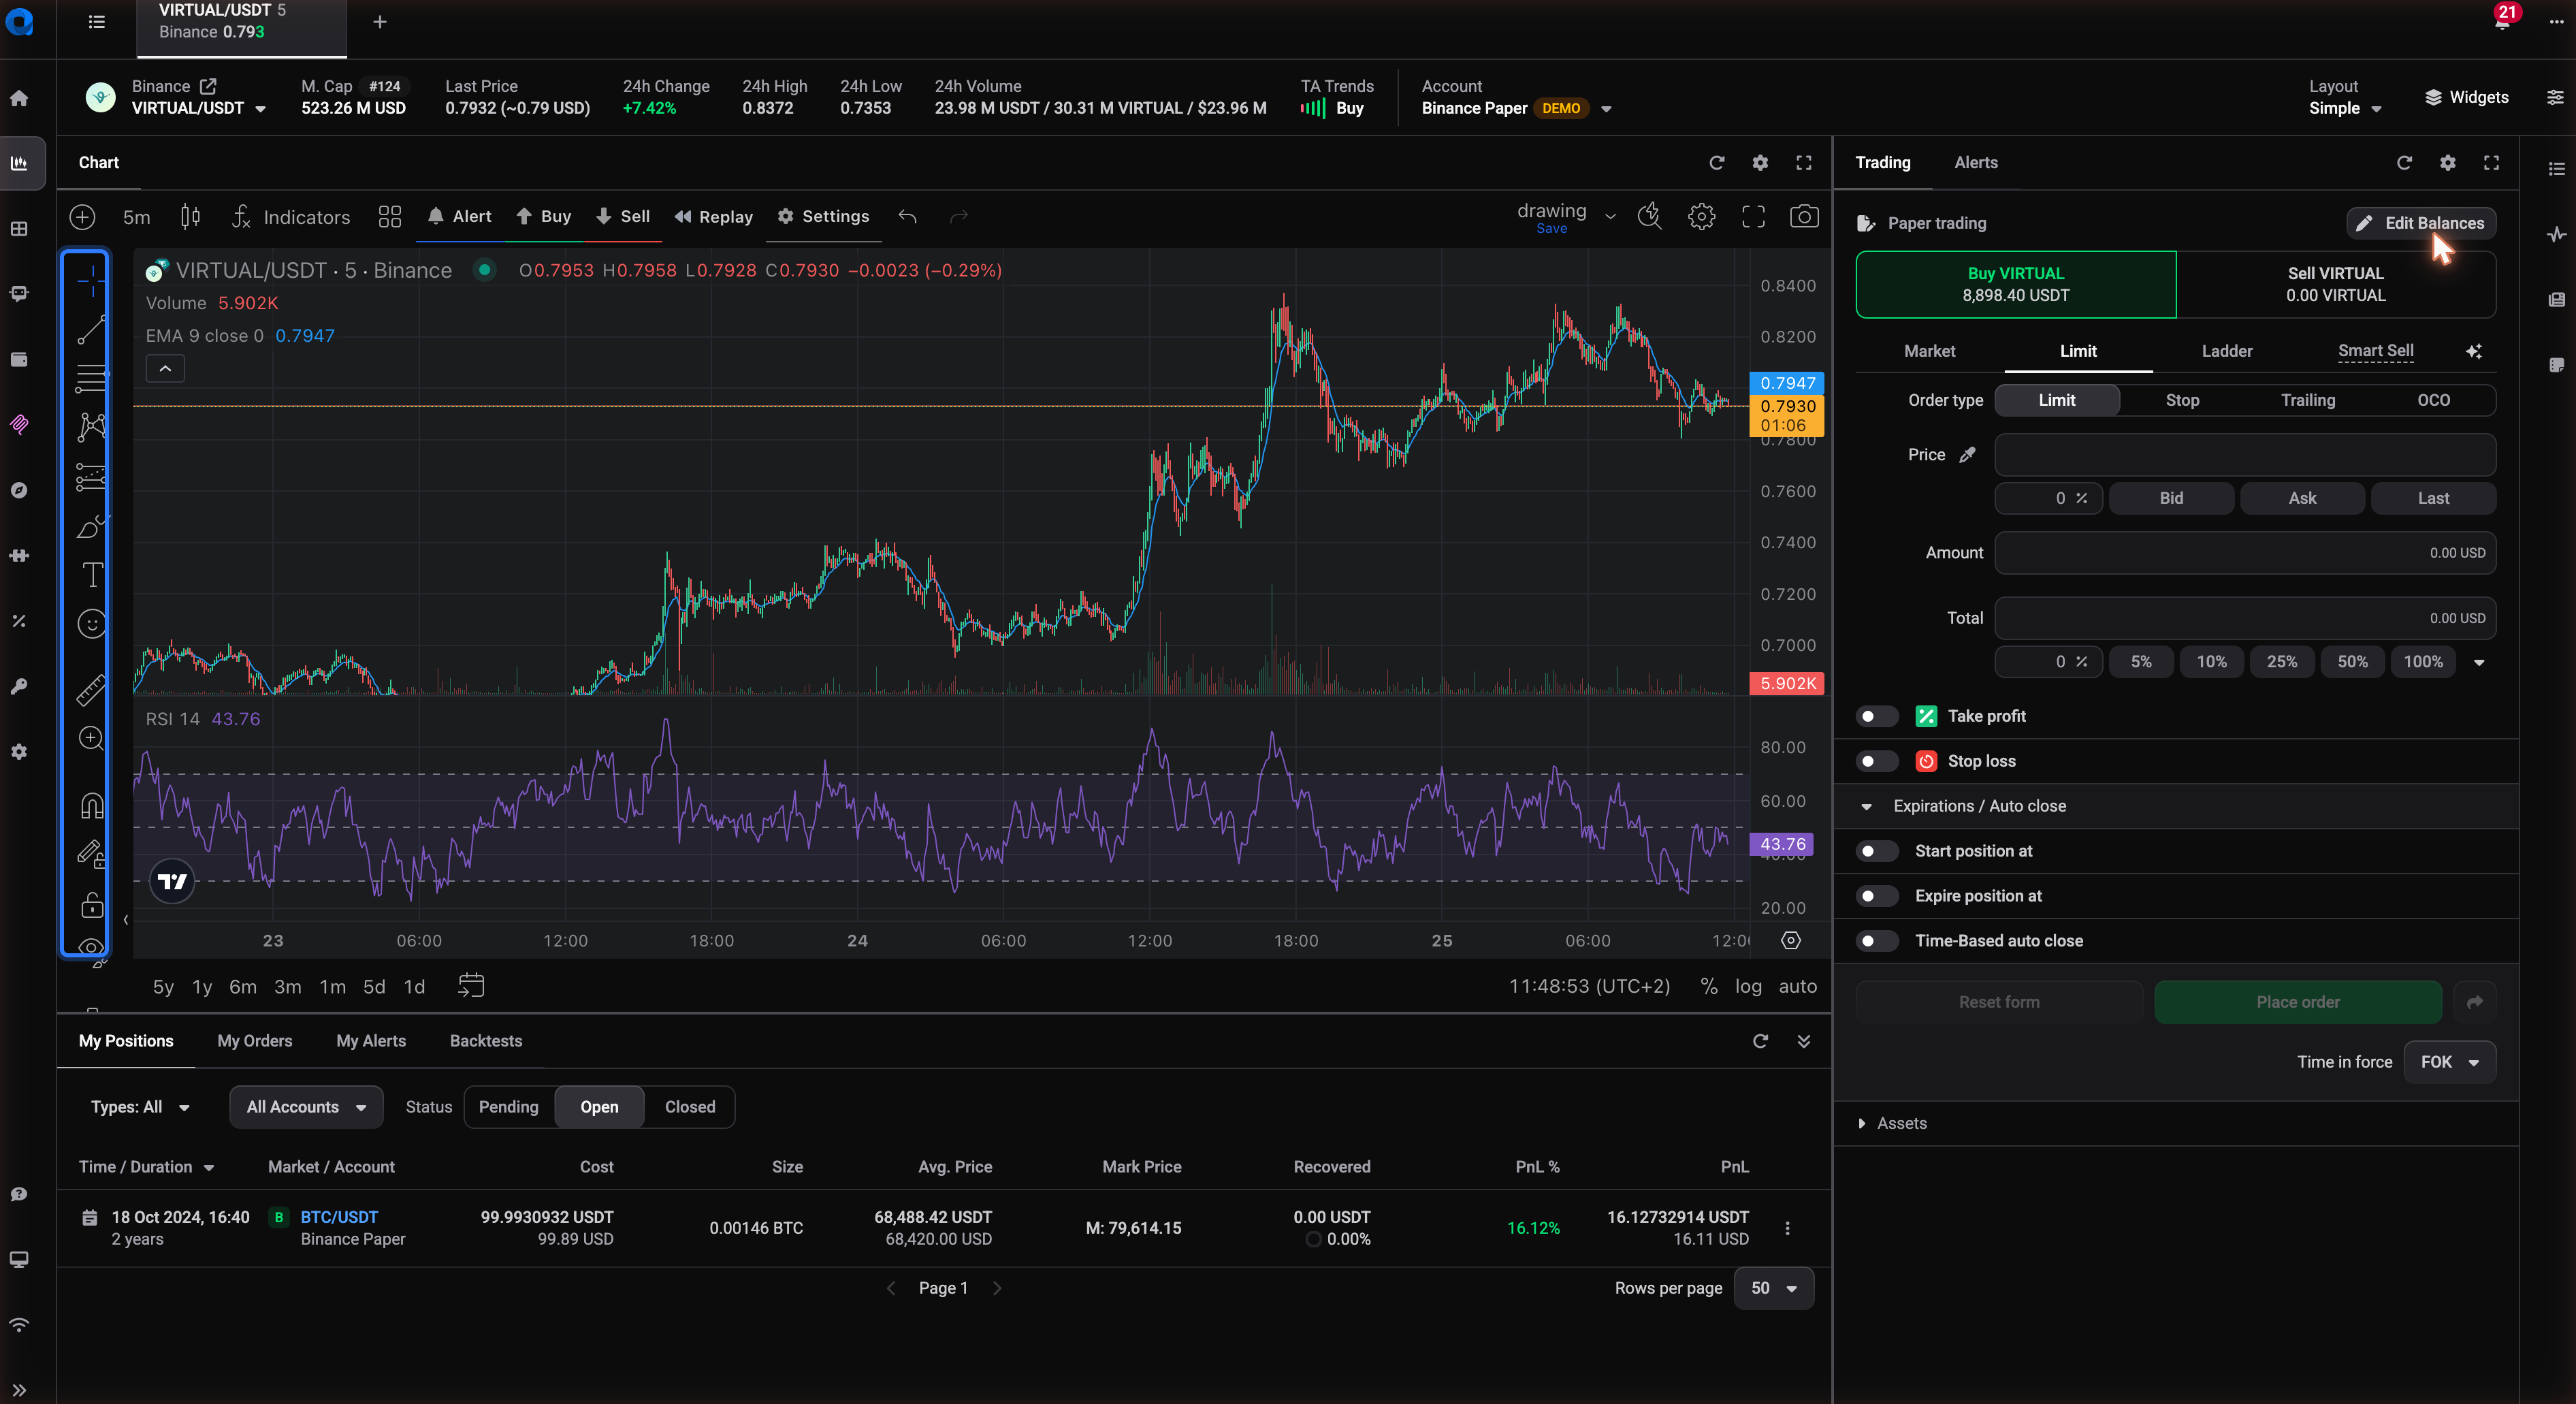Set total to 50% of balance
The width and height of the screenshot is (2576, 1404).
(2353, 662)
